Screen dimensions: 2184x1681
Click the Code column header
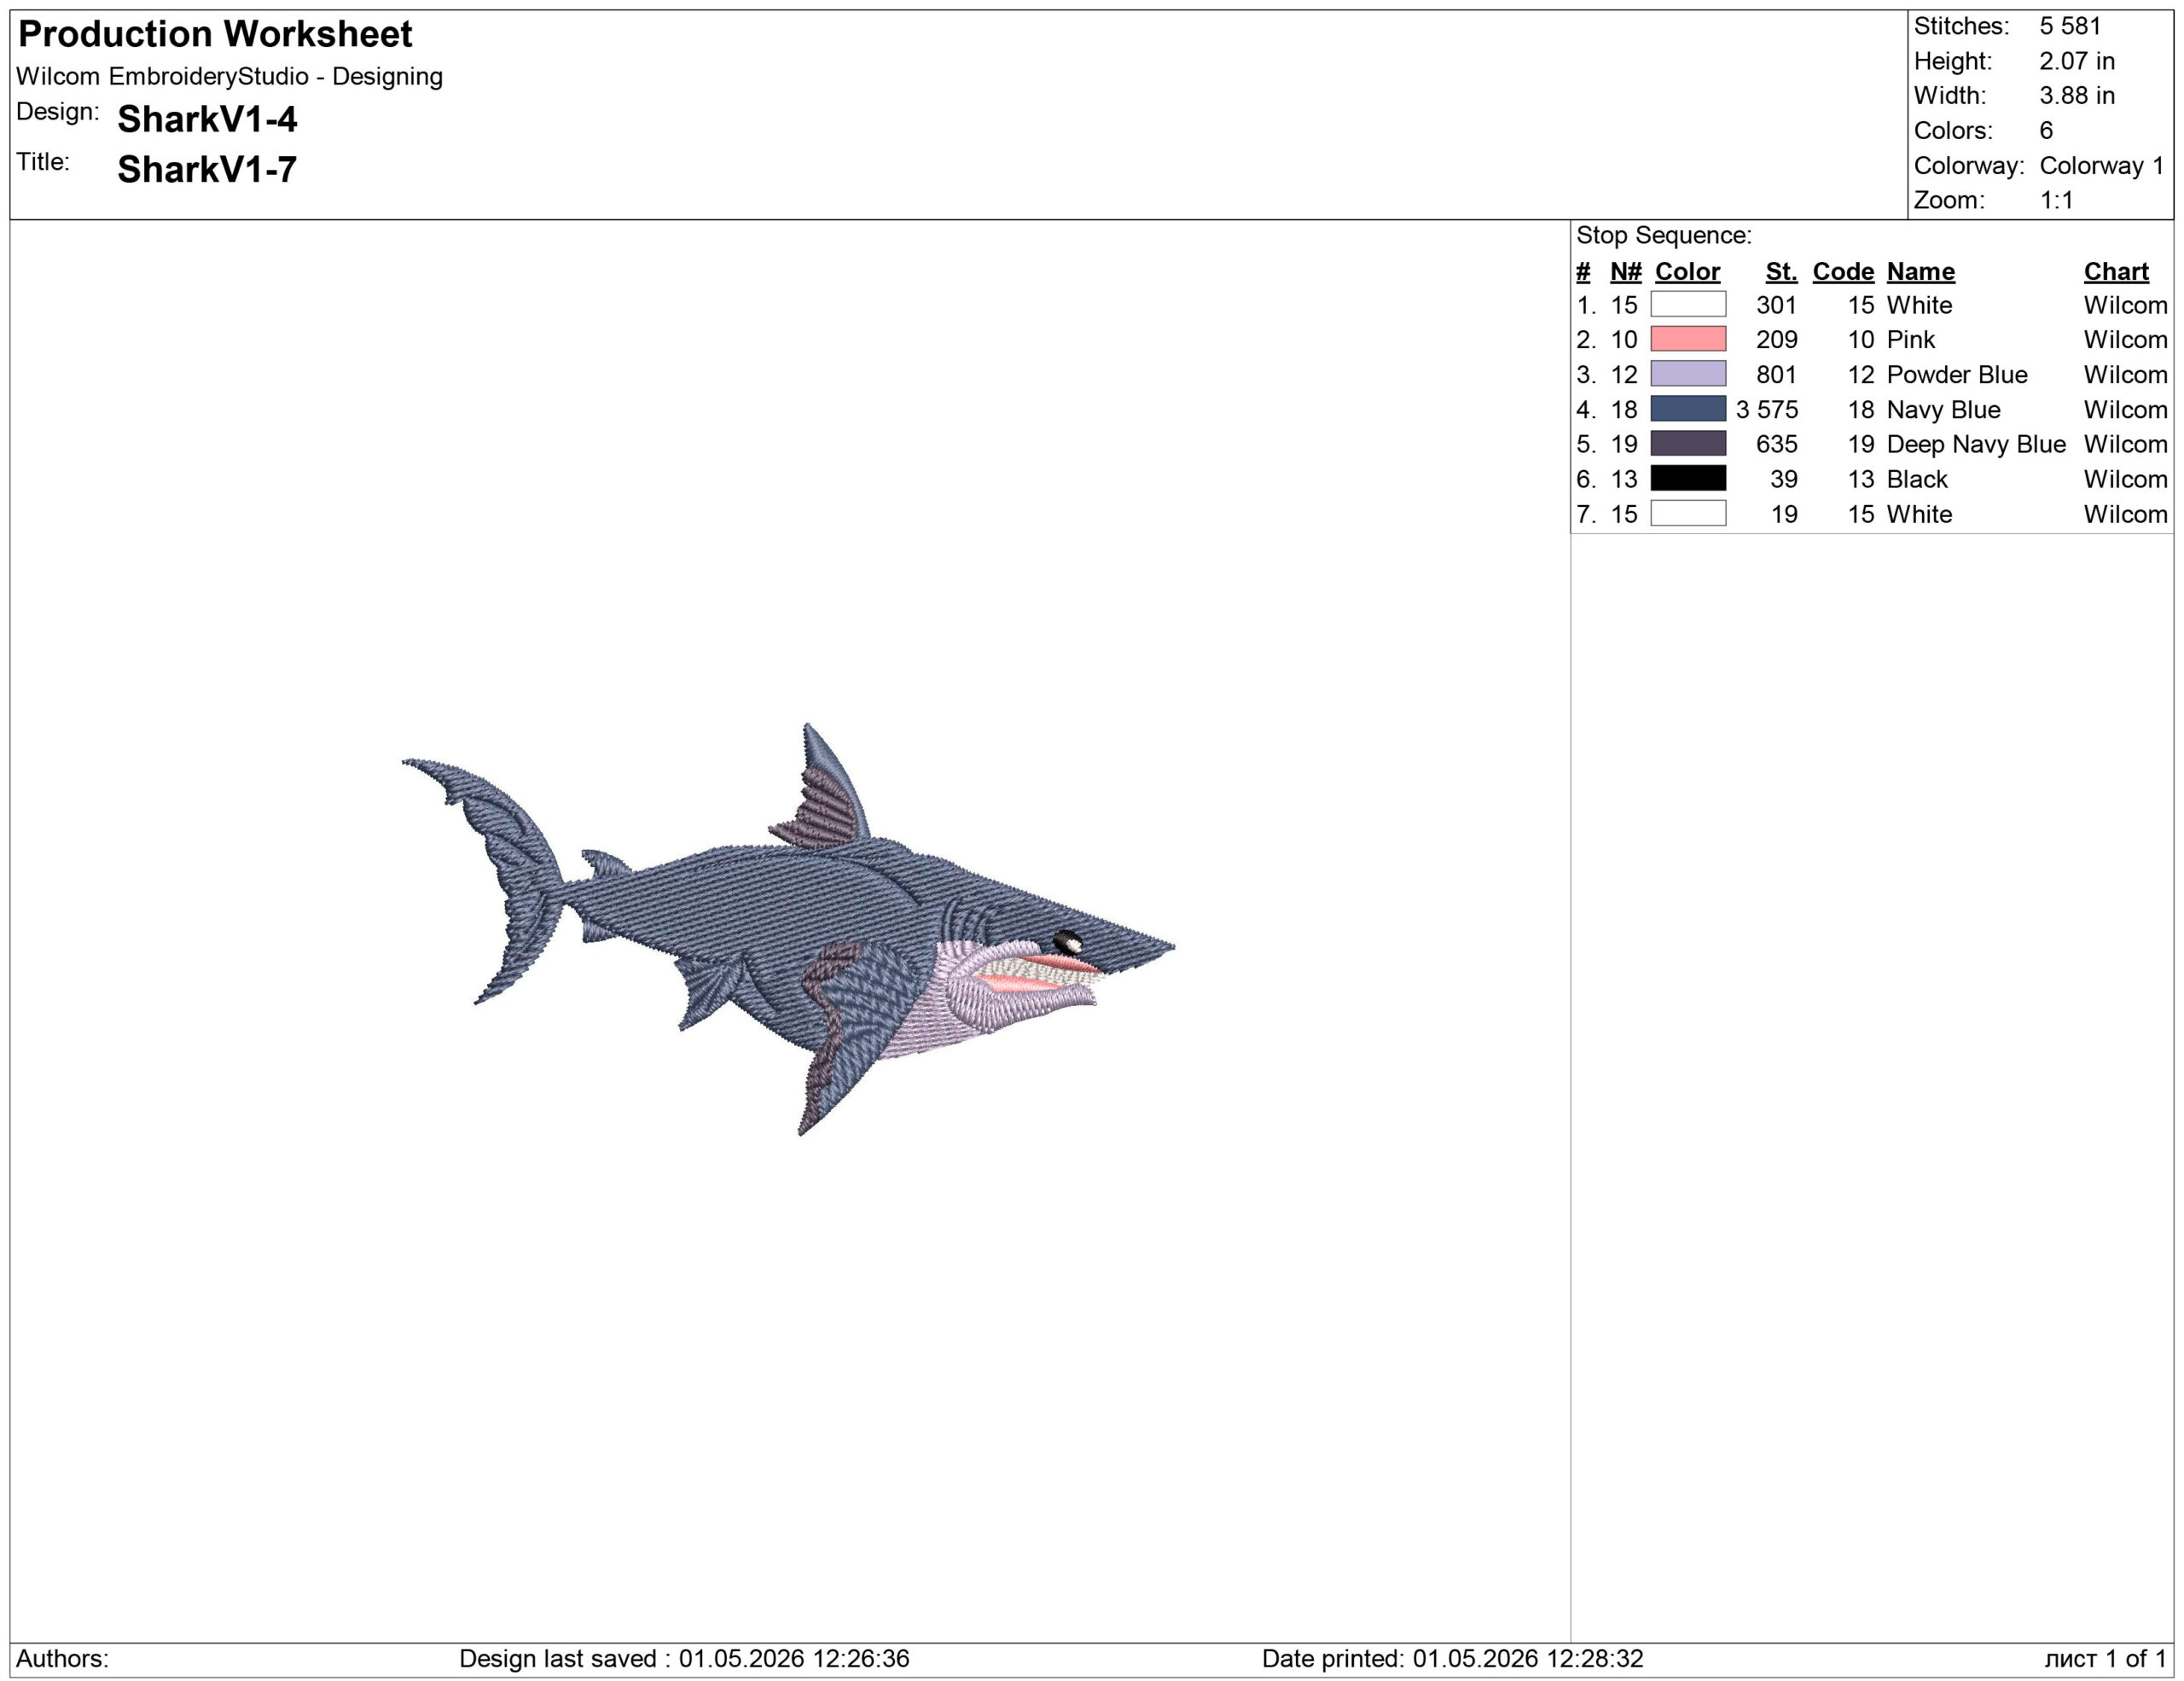coord(1843,271)
